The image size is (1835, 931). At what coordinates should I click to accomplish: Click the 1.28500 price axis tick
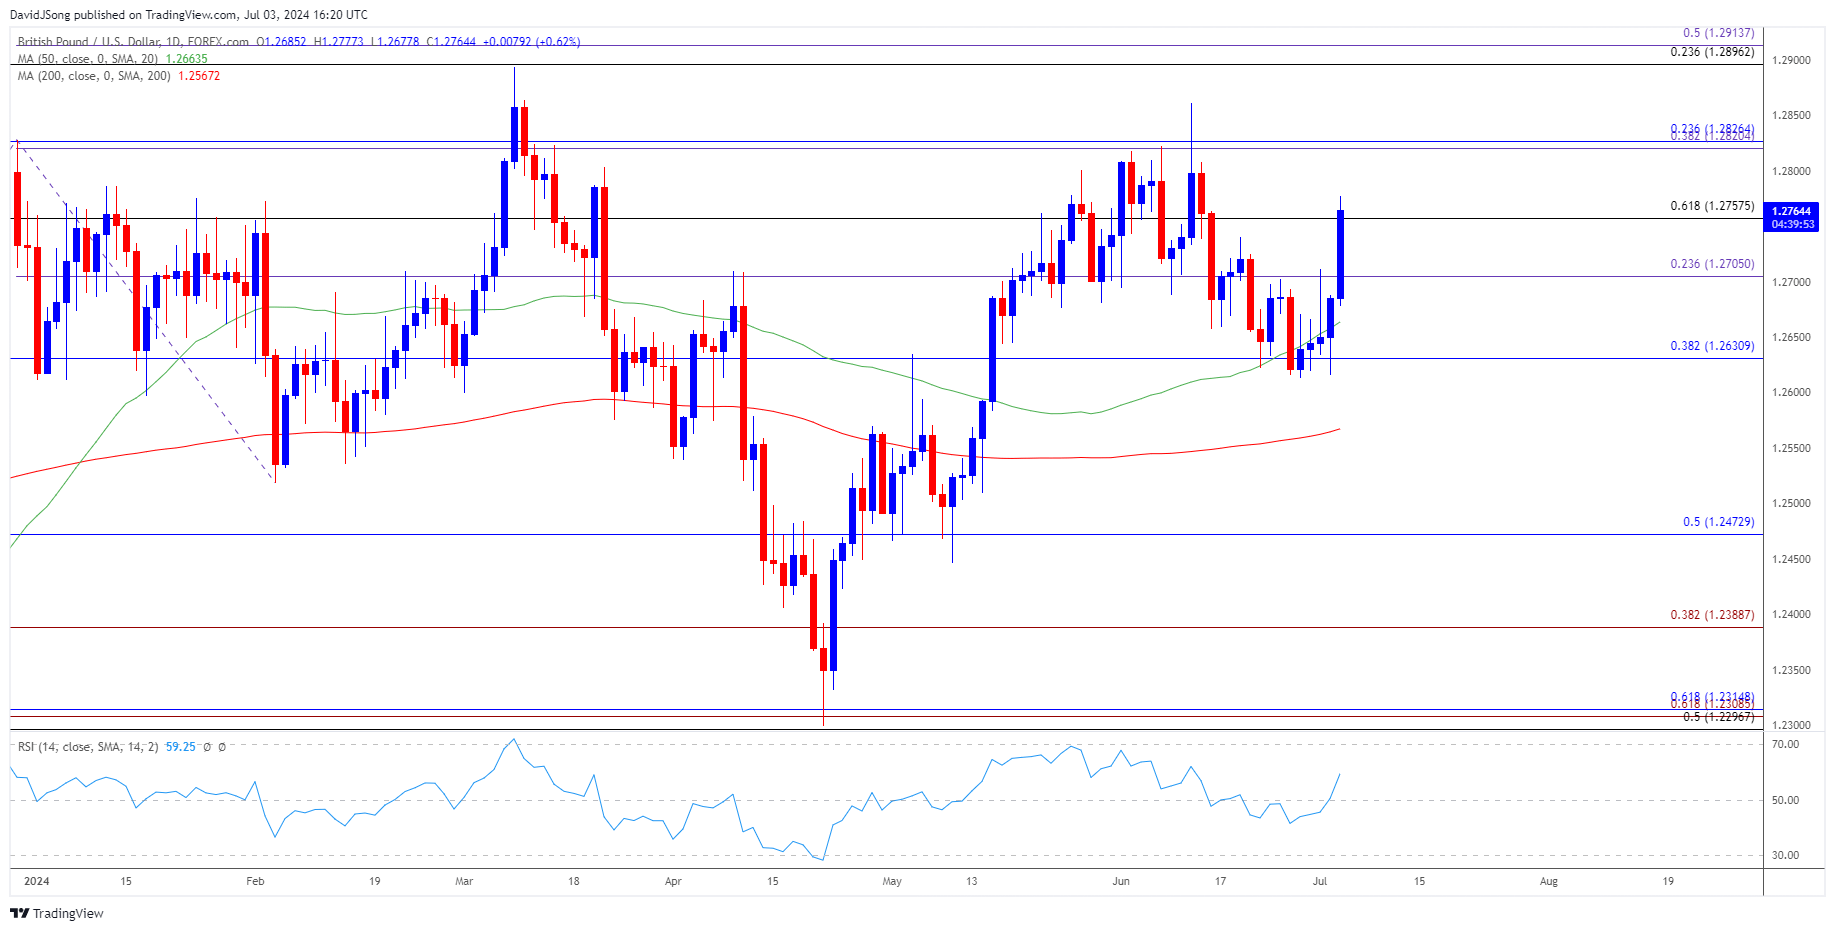click(x=1791, y=116)
